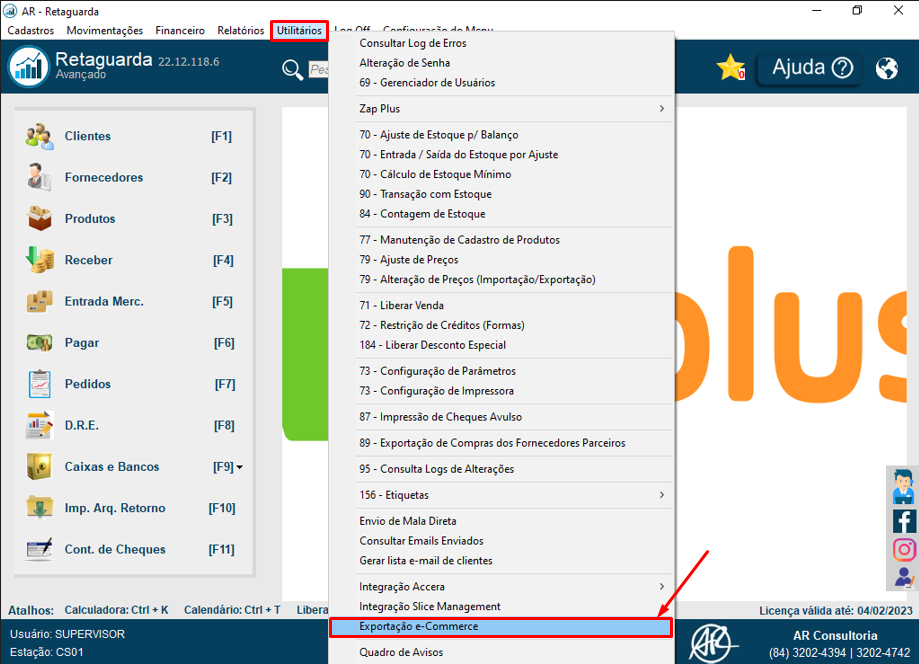Click the search magnifier icon
This screenshot has height=664, width=919.
point(292,70)
